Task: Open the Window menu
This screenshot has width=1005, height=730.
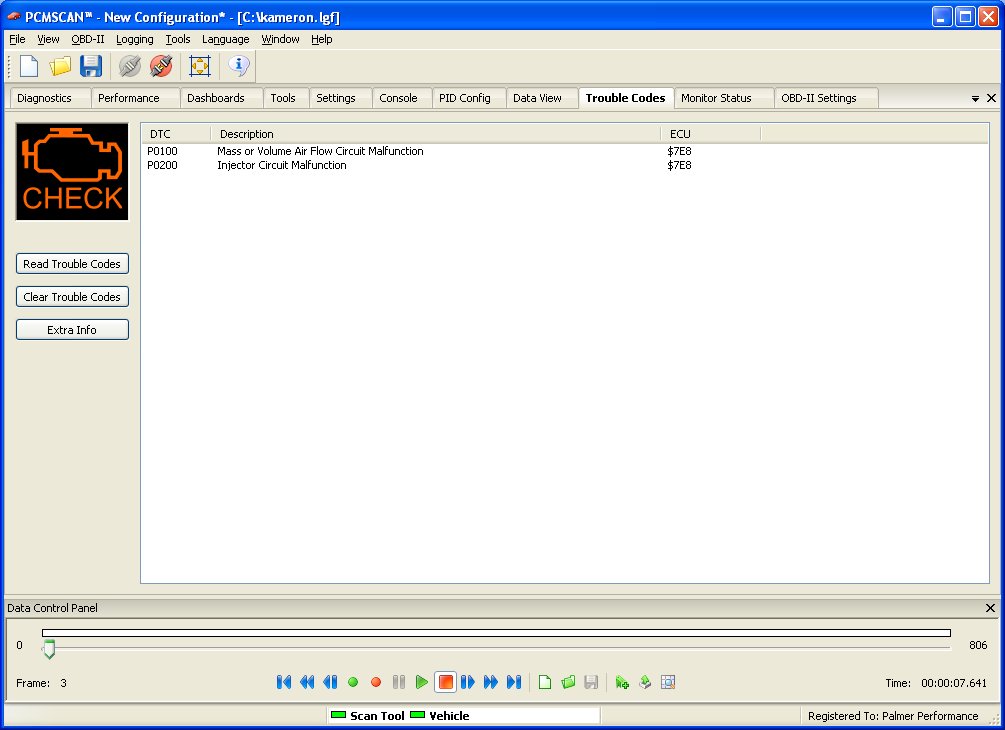Action: pos(280,39)
